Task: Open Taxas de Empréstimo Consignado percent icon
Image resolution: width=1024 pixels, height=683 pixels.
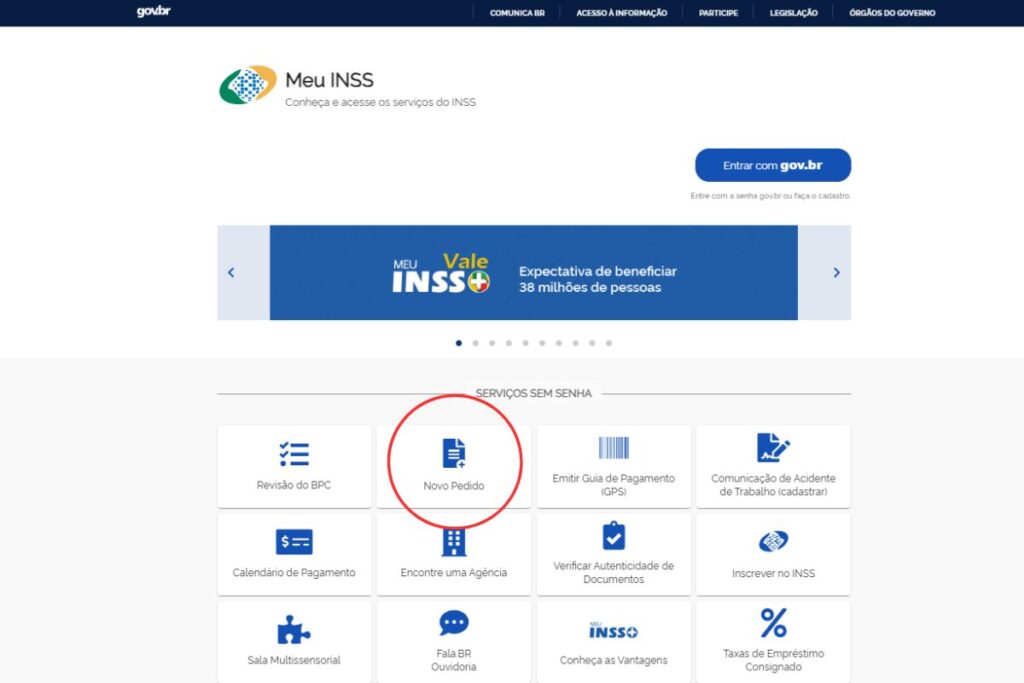Action: coord(773,623)
